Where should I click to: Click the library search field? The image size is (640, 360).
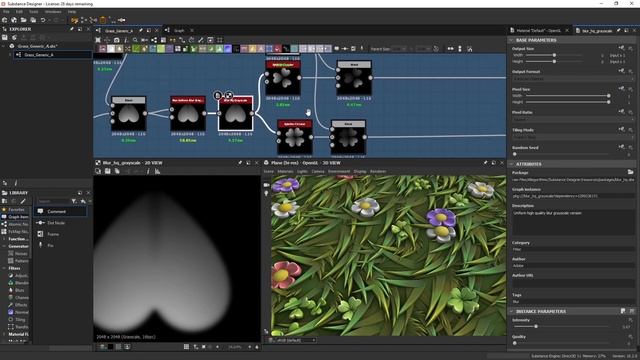pyautogui.click(x=53, y=201)
